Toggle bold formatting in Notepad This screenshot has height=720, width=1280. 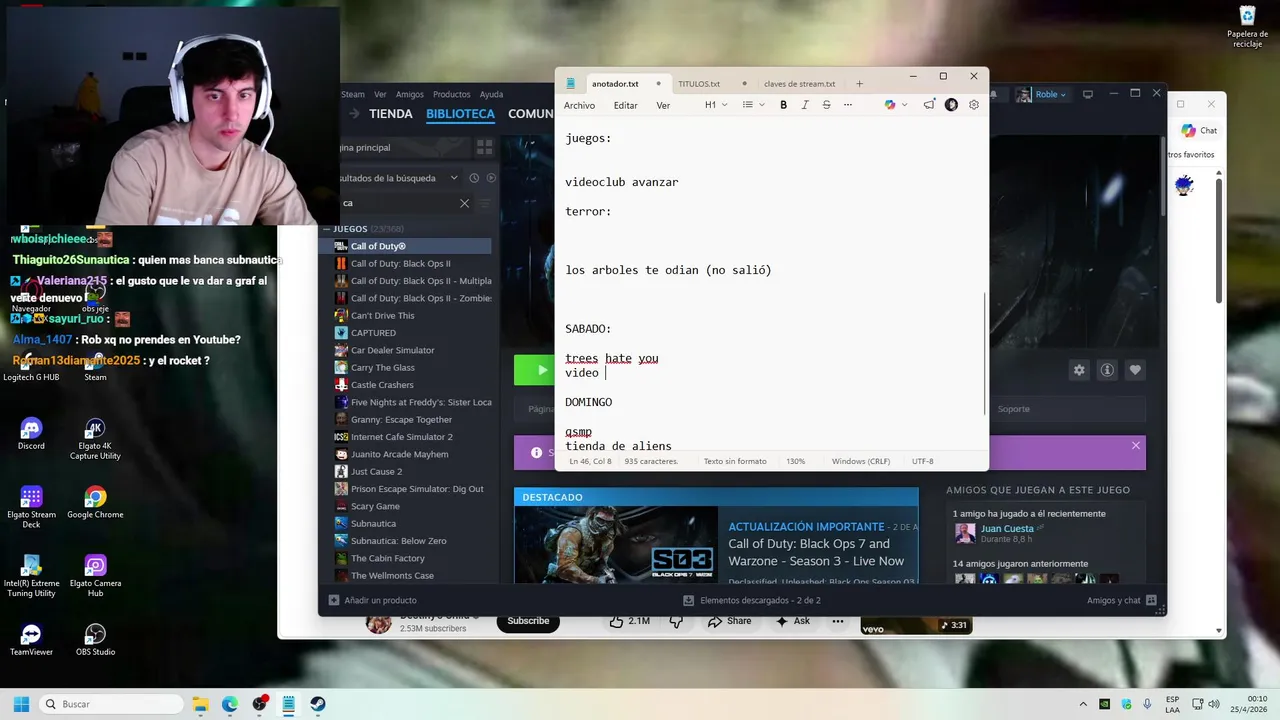point(783,105)
